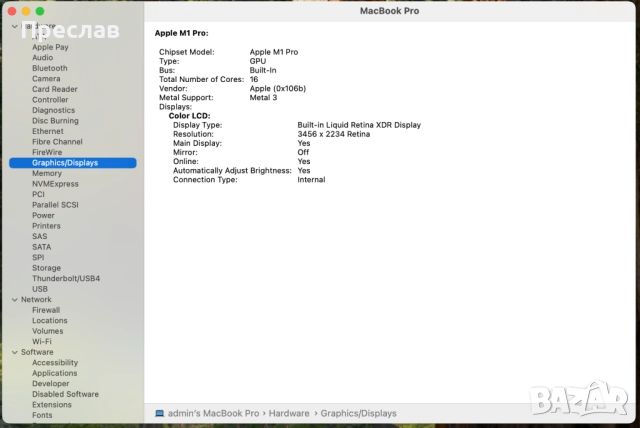The height and width of the screenshot is (428, 640).
Task: Open Firewall under Network
Action: (46, 310)
